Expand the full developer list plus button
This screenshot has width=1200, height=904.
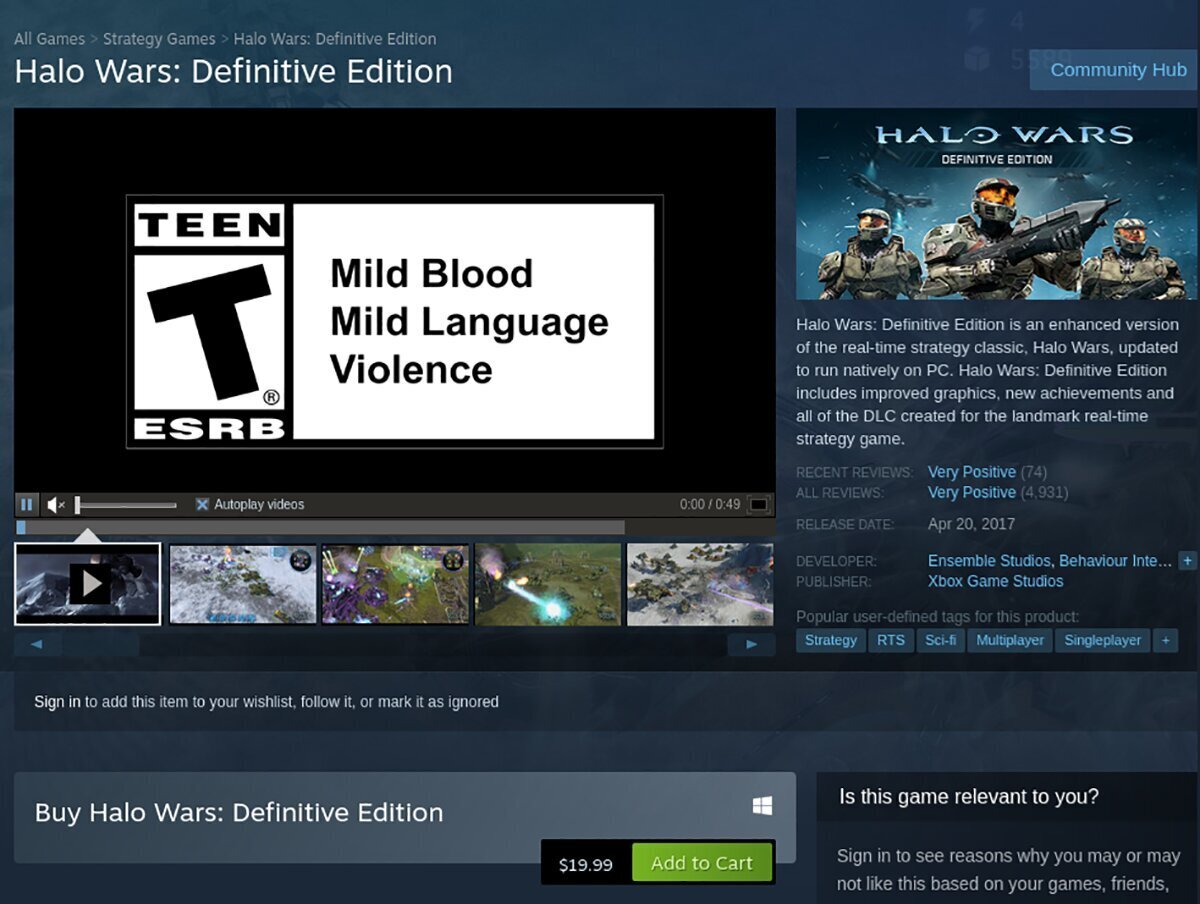[1187, 561]
